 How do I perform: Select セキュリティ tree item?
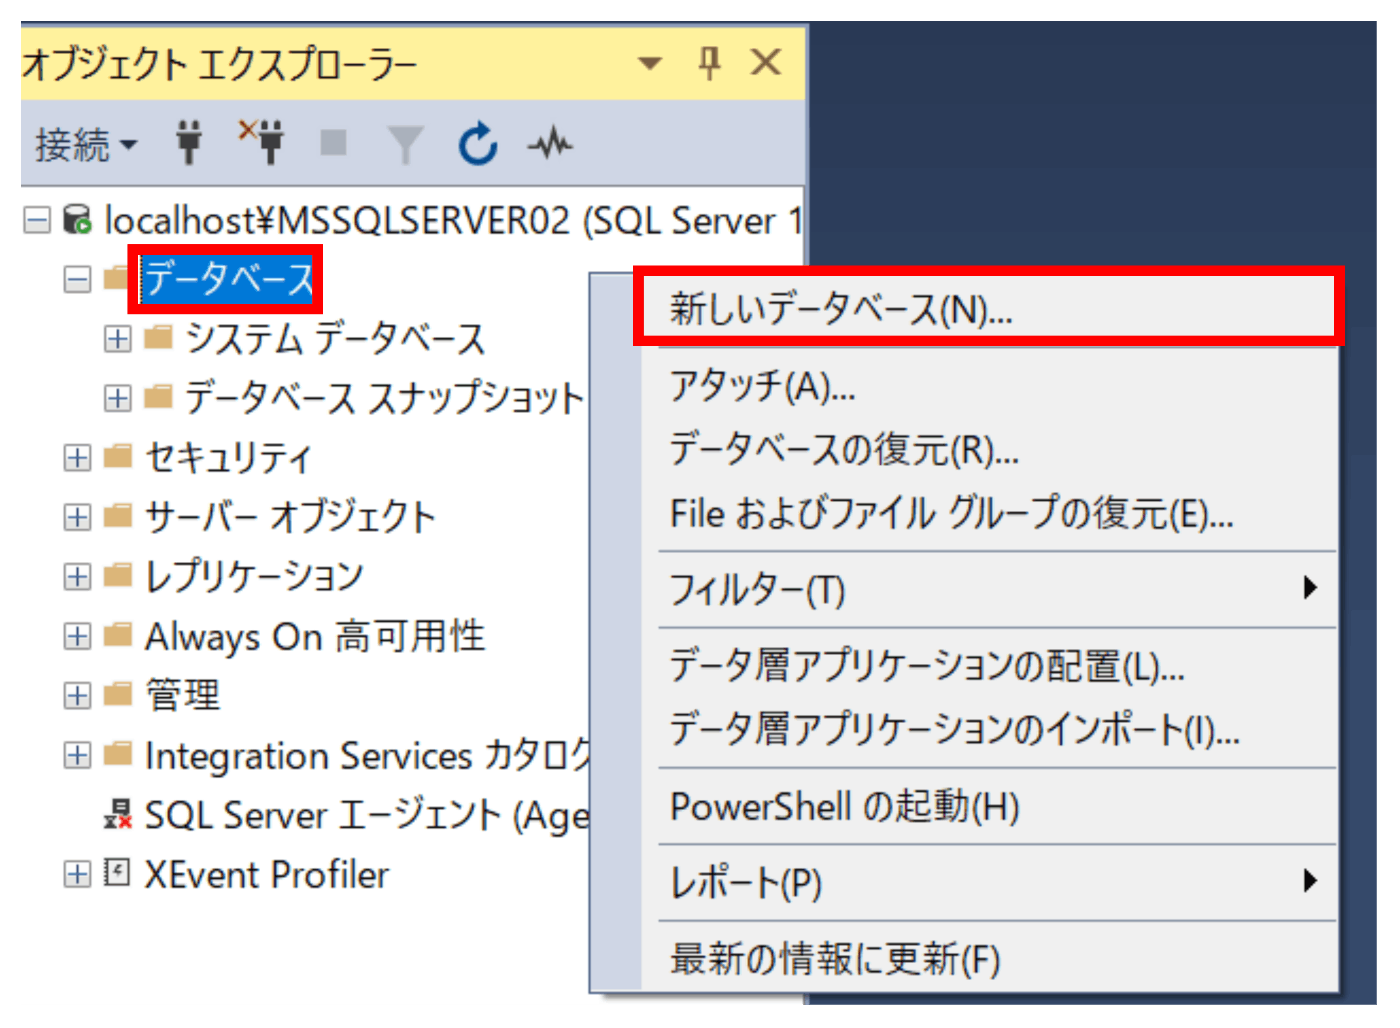[x=229, y=458]
